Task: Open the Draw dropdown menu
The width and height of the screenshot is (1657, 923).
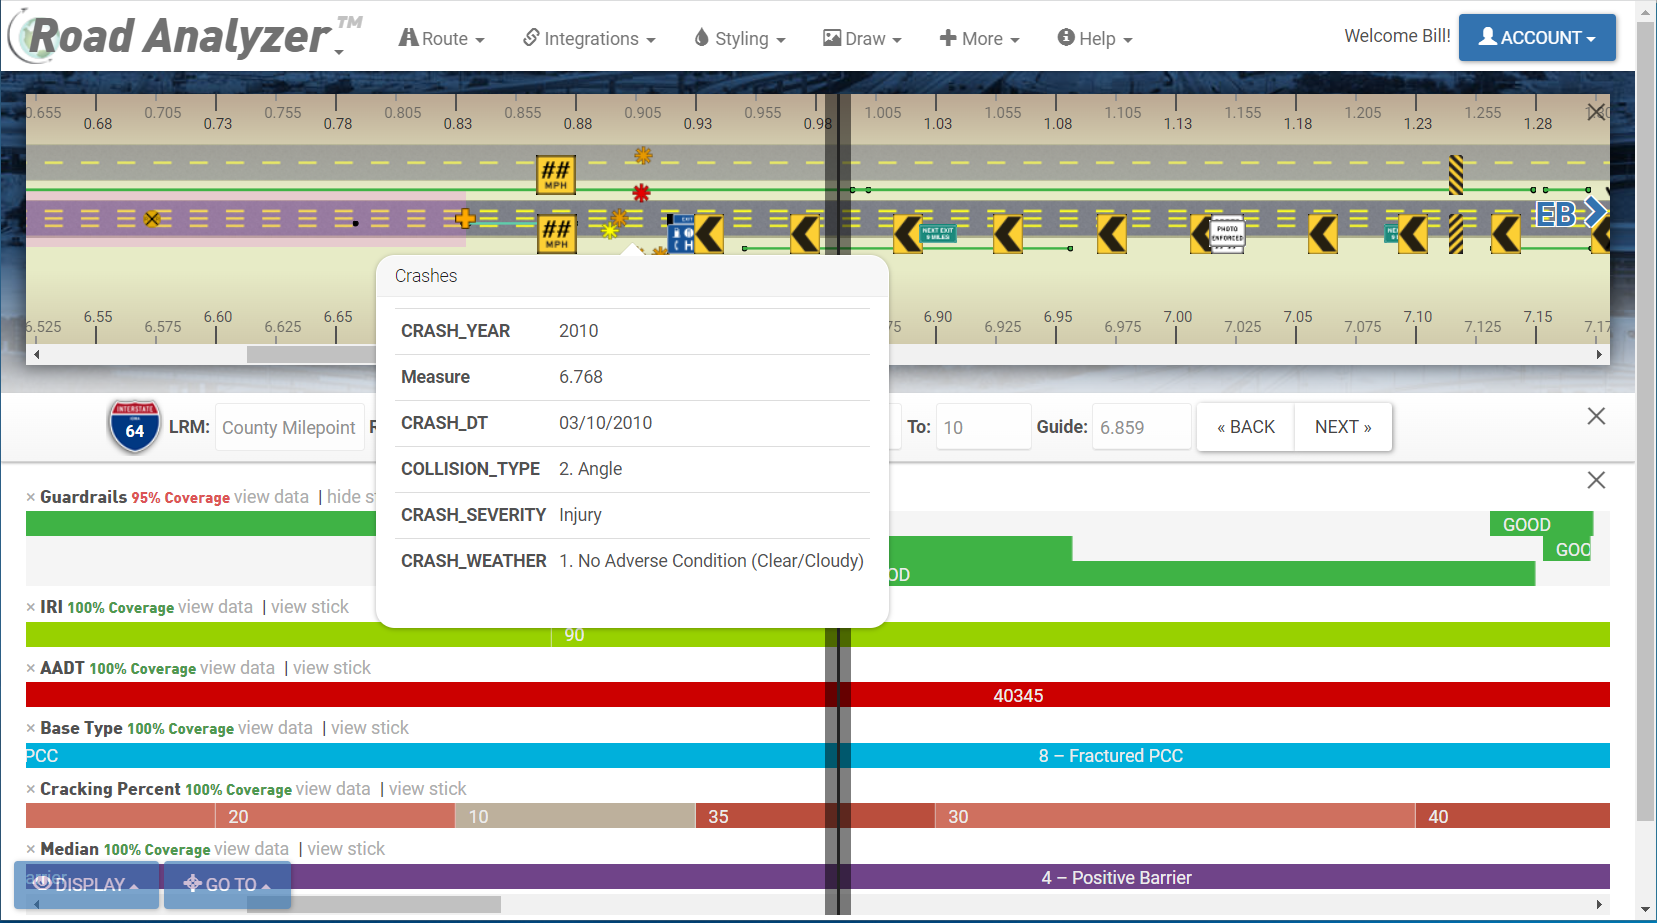Action: pos(862,38)
